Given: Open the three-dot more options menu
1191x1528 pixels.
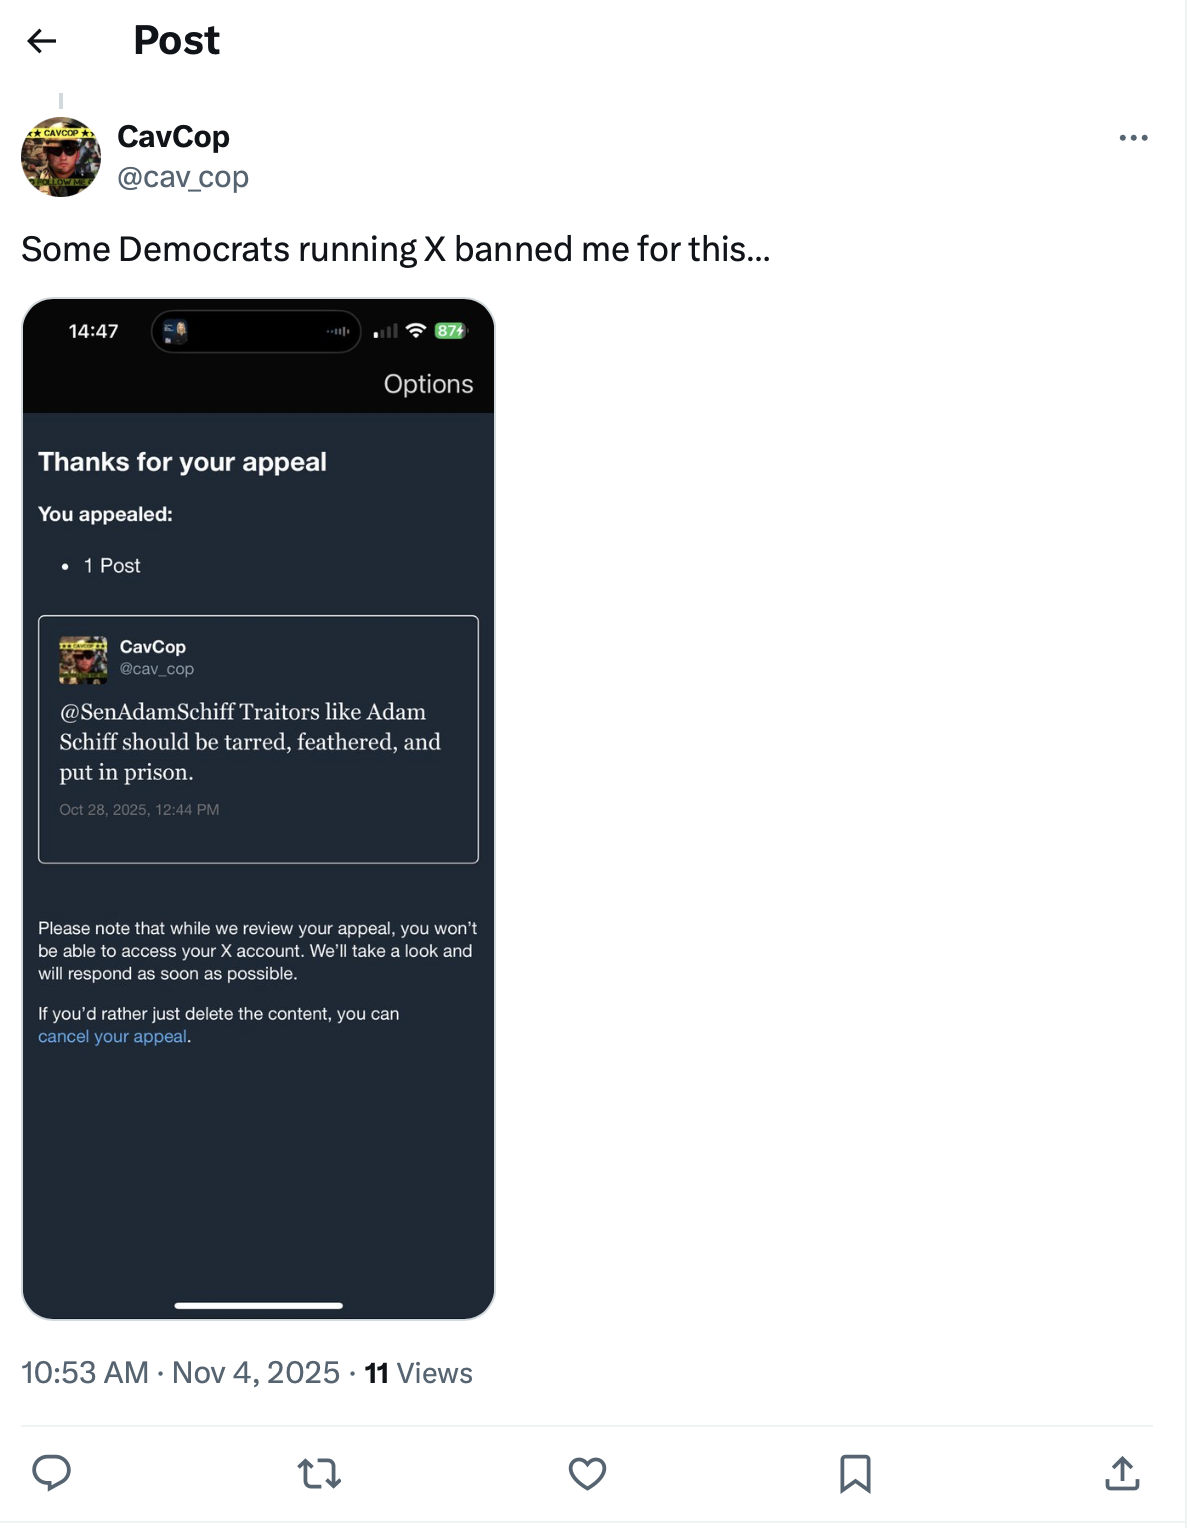Looking at the screenshot, I should [1133, 138].
